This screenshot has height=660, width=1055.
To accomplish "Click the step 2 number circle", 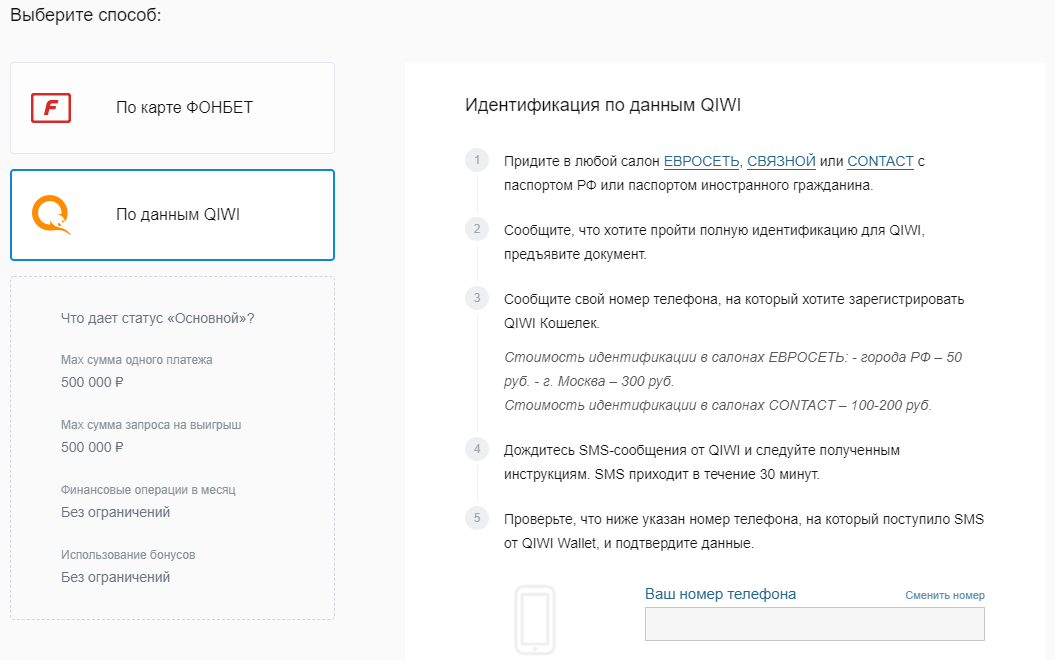I will (x=478, y=229).
